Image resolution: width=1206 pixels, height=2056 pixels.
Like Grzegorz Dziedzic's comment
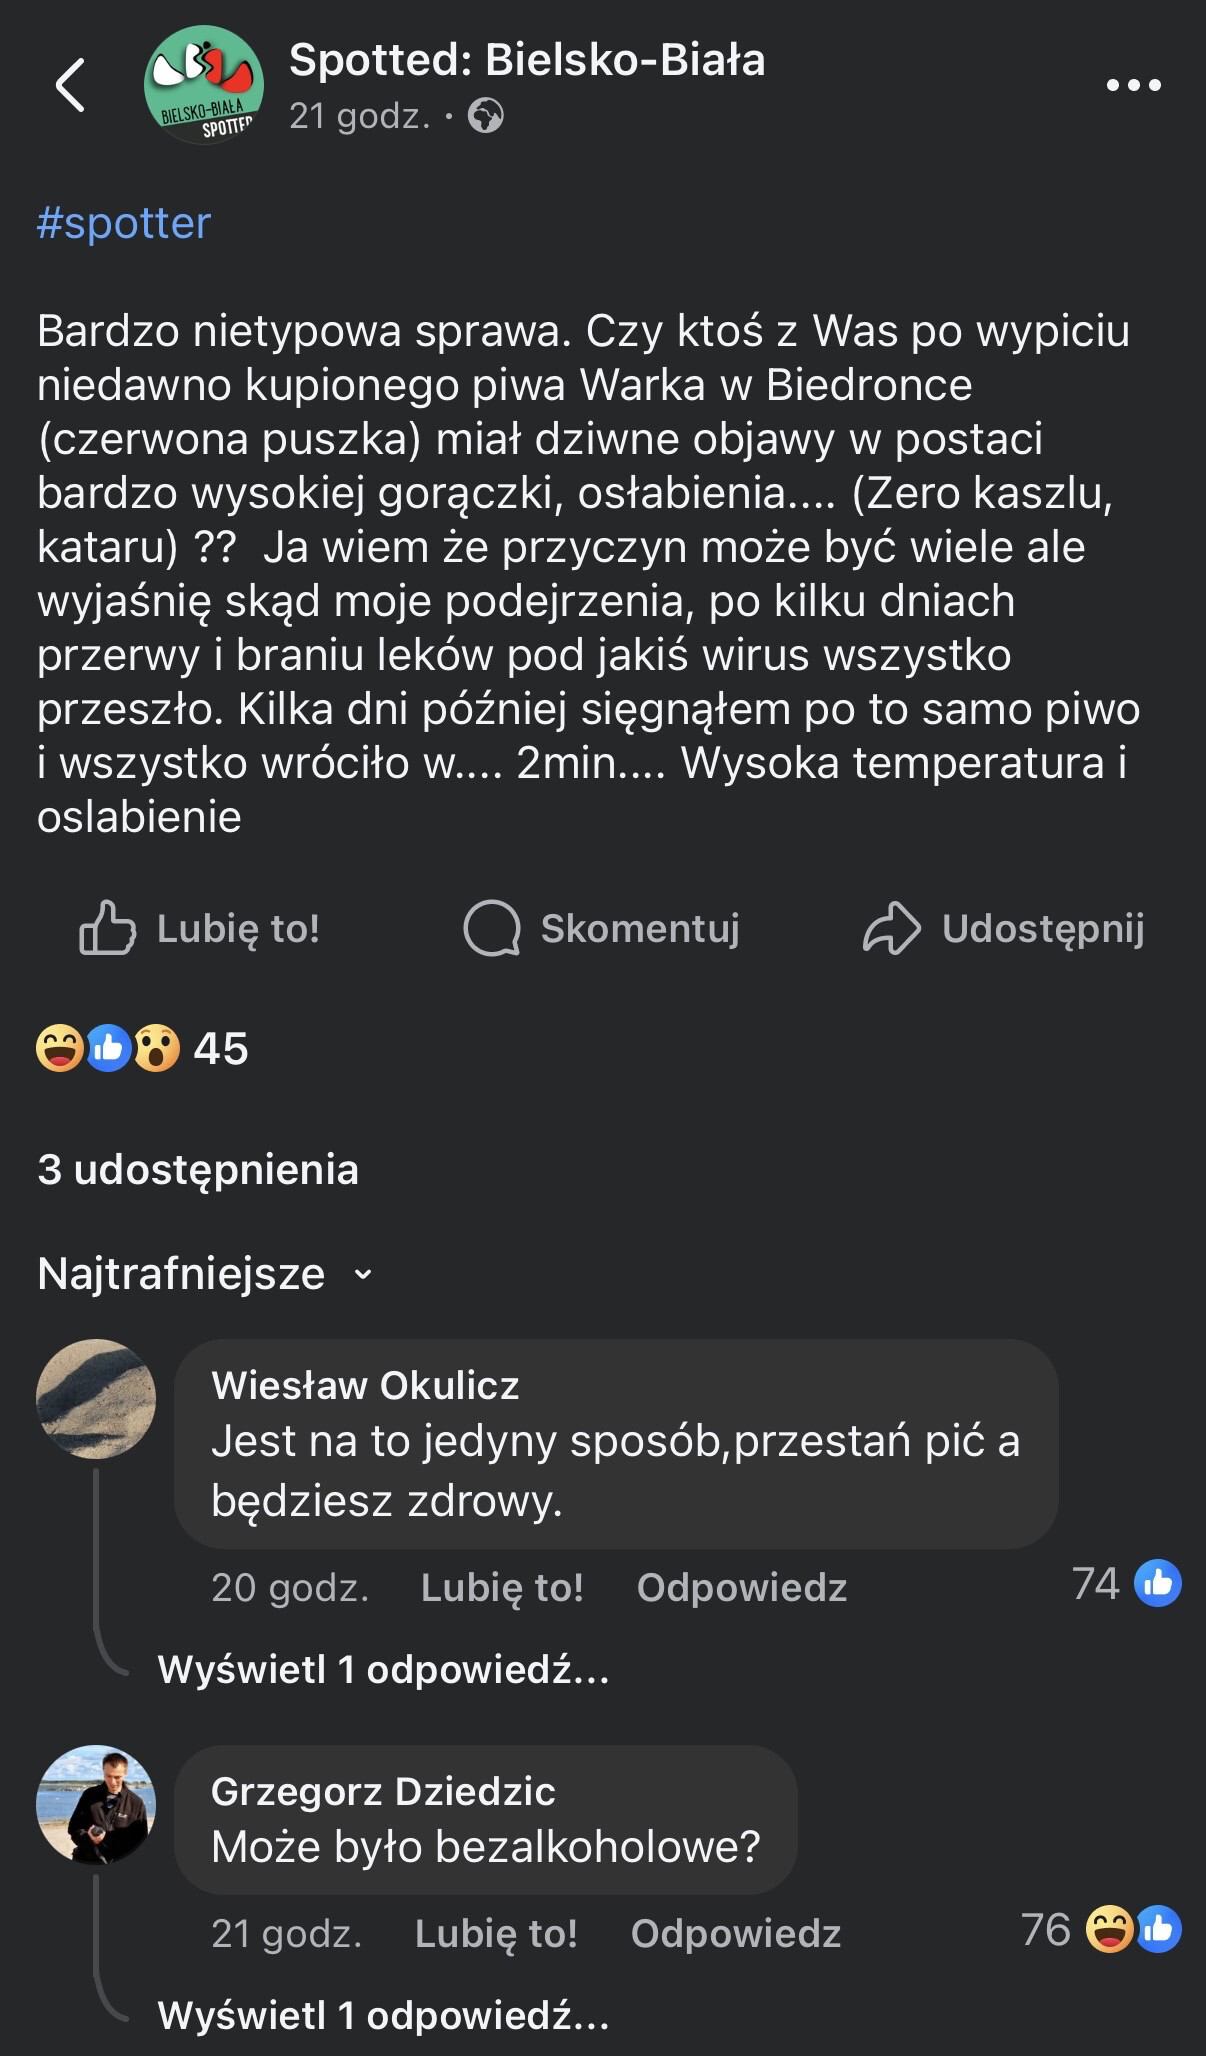(496, 1934)
